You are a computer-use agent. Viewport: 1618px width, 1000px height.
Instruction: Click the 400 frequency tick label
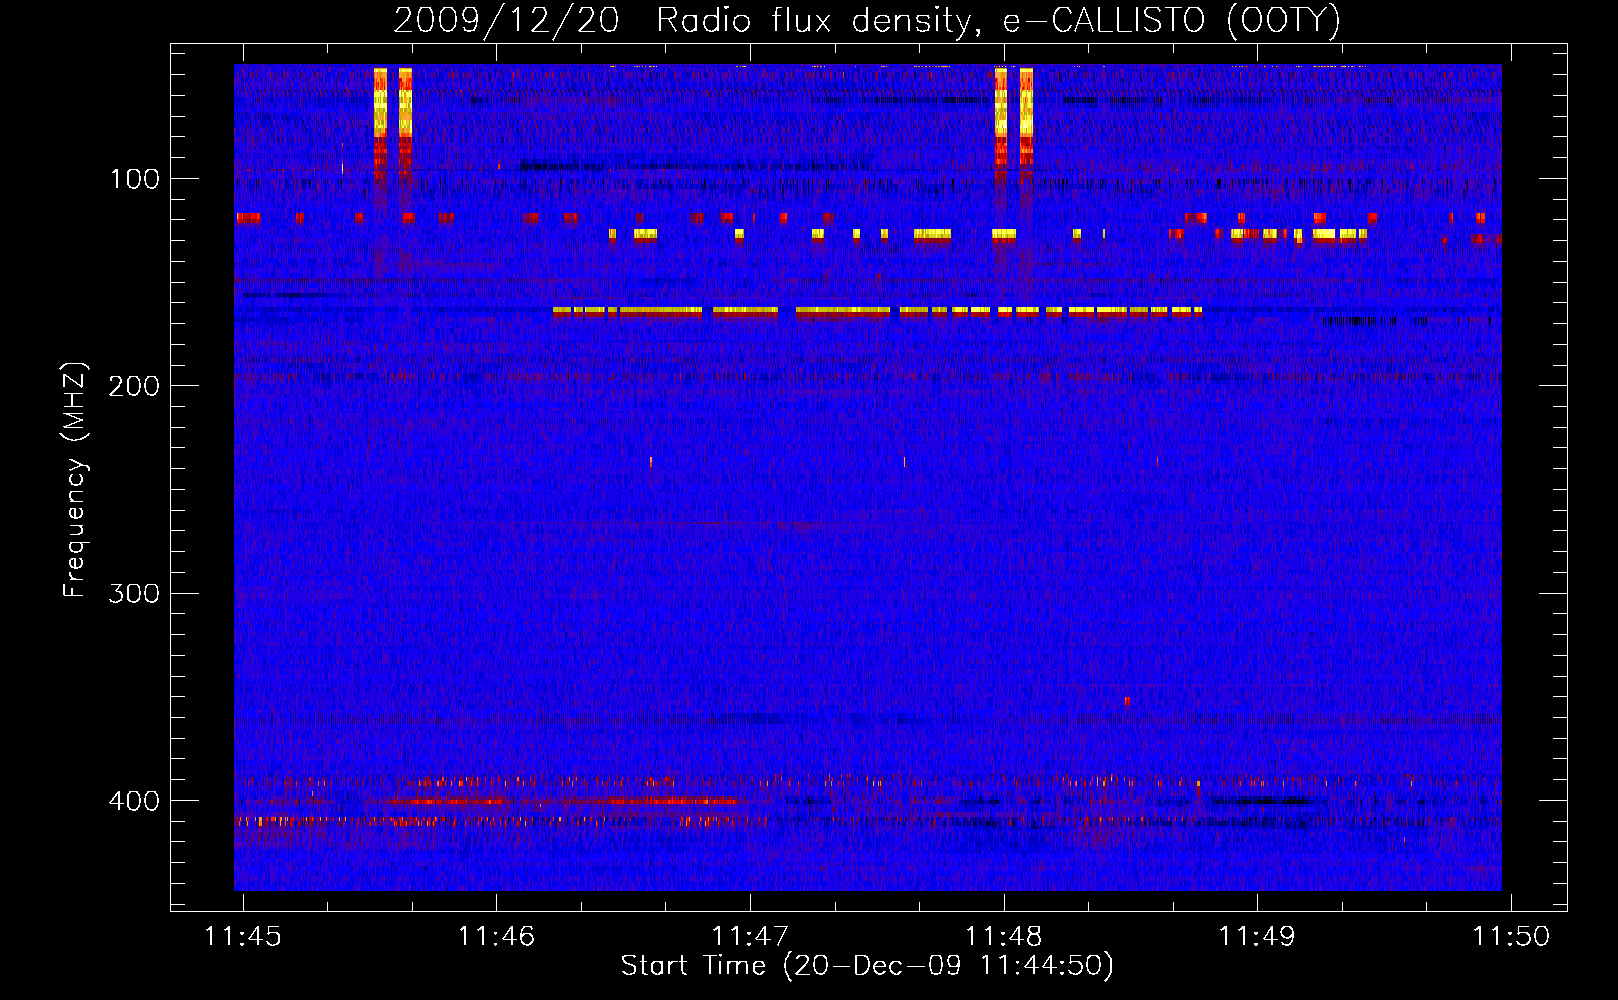click(x=134, y=801)
